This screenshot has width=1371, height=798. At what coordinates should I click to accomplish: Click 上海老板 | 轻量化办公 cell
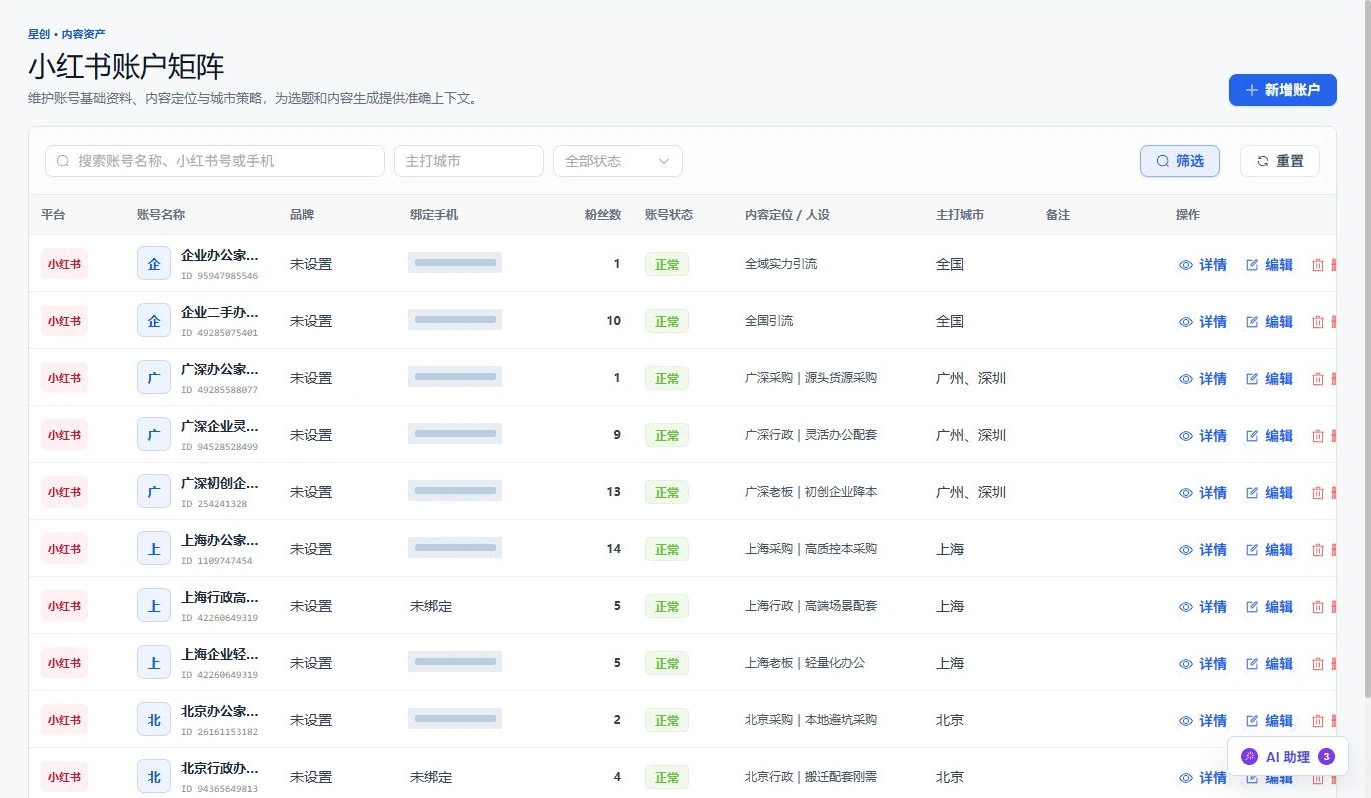point(805,663)
